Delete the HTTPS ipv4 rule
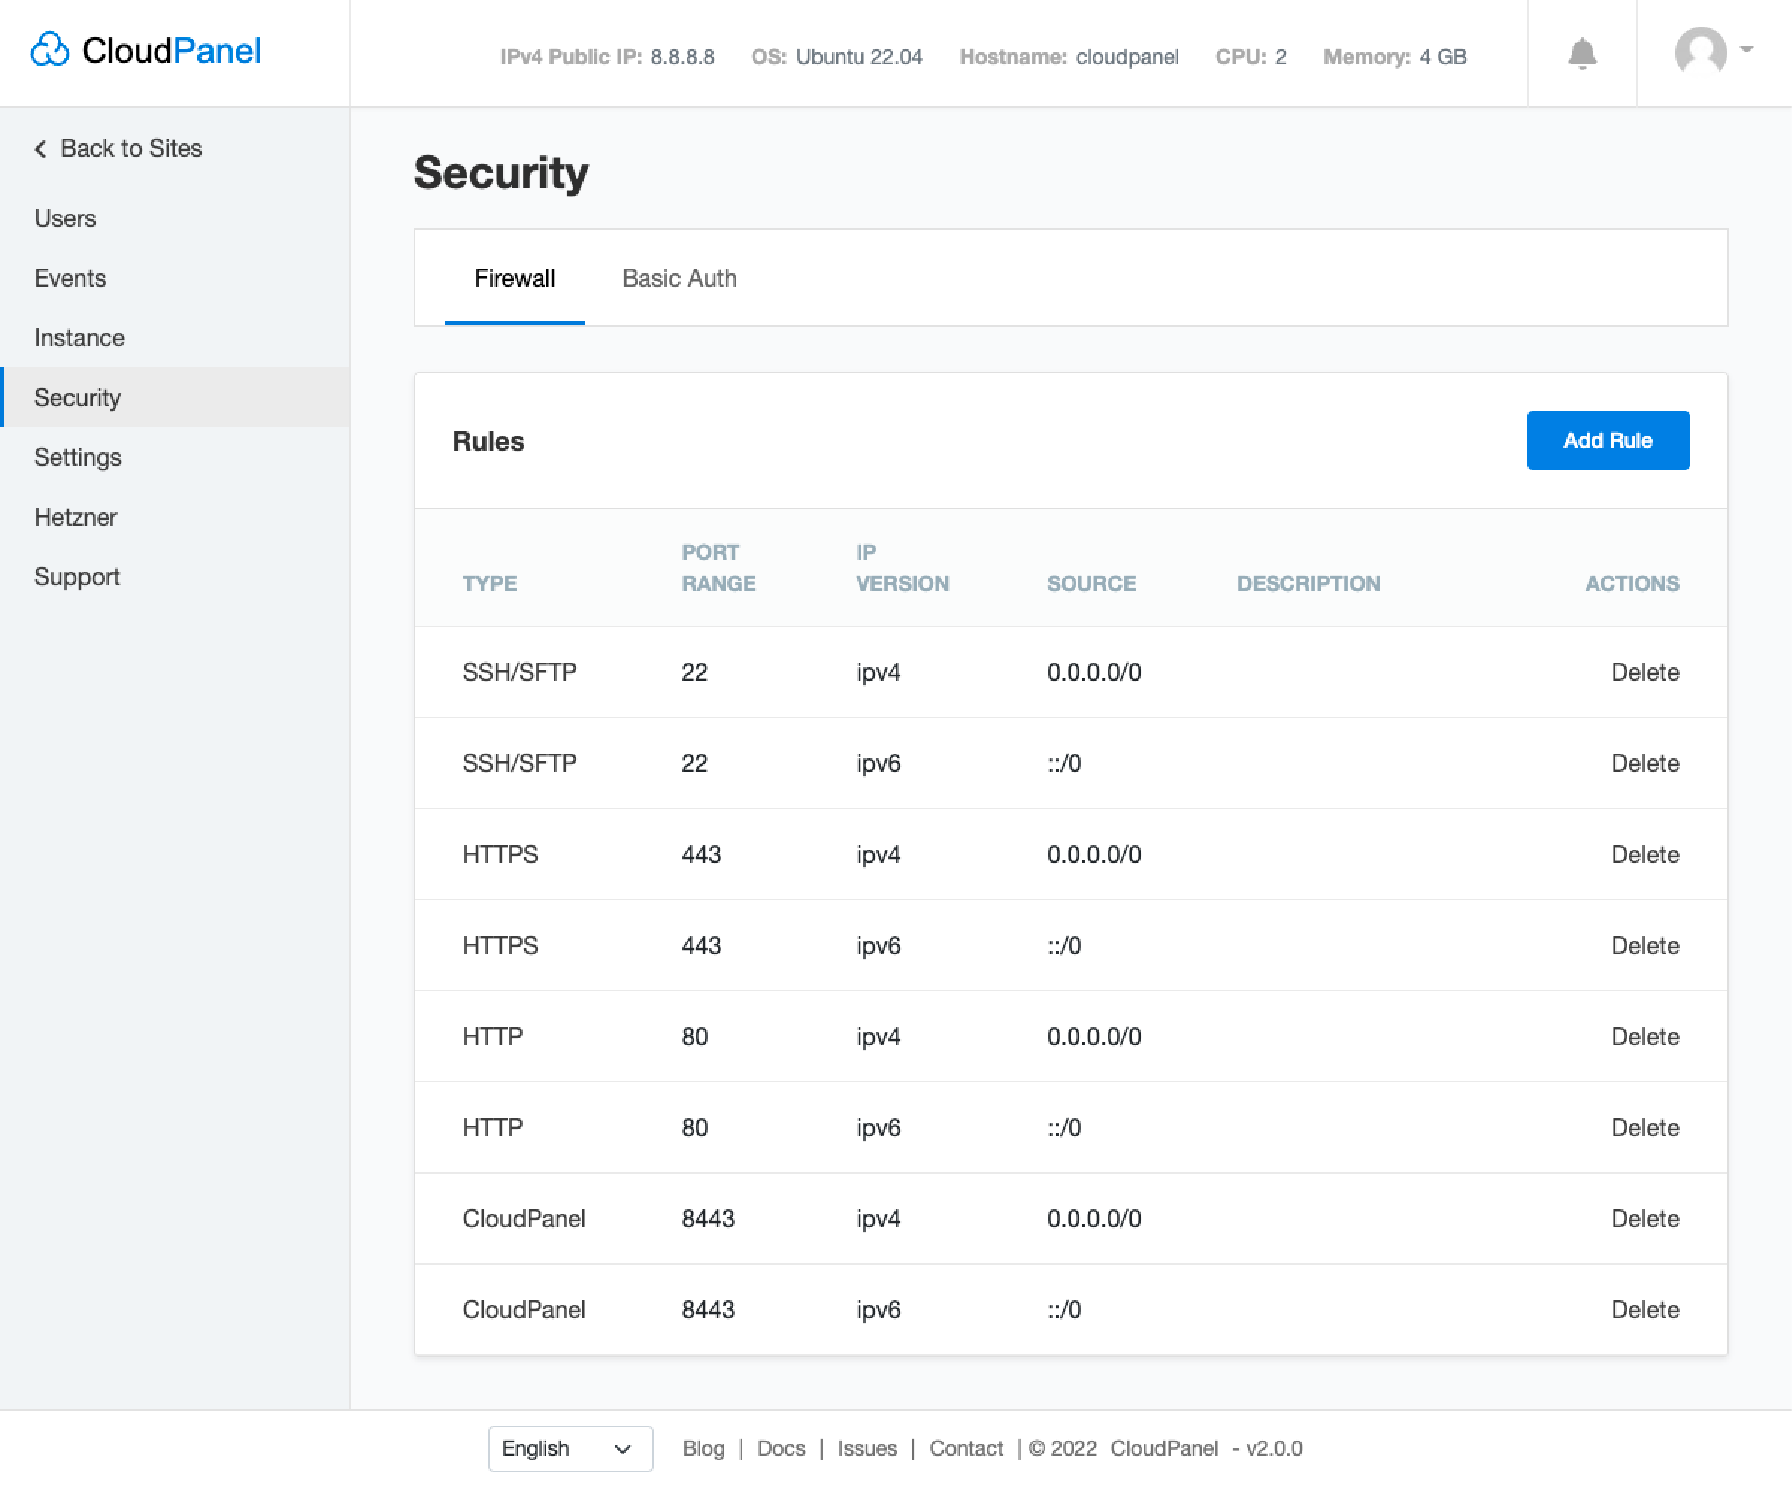 tap(1645, 854)
